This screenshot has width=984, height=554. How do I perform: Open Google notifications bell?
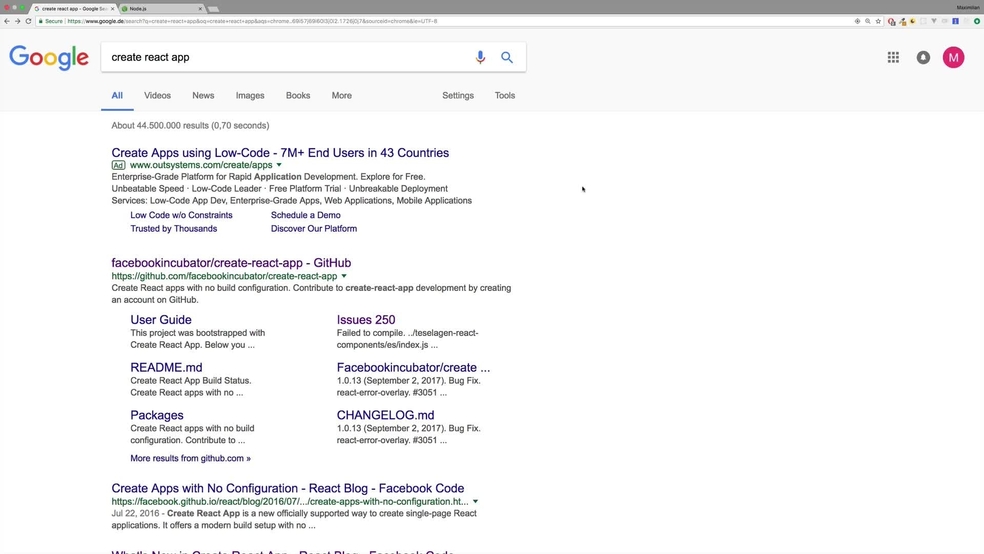tap(923, 57)
